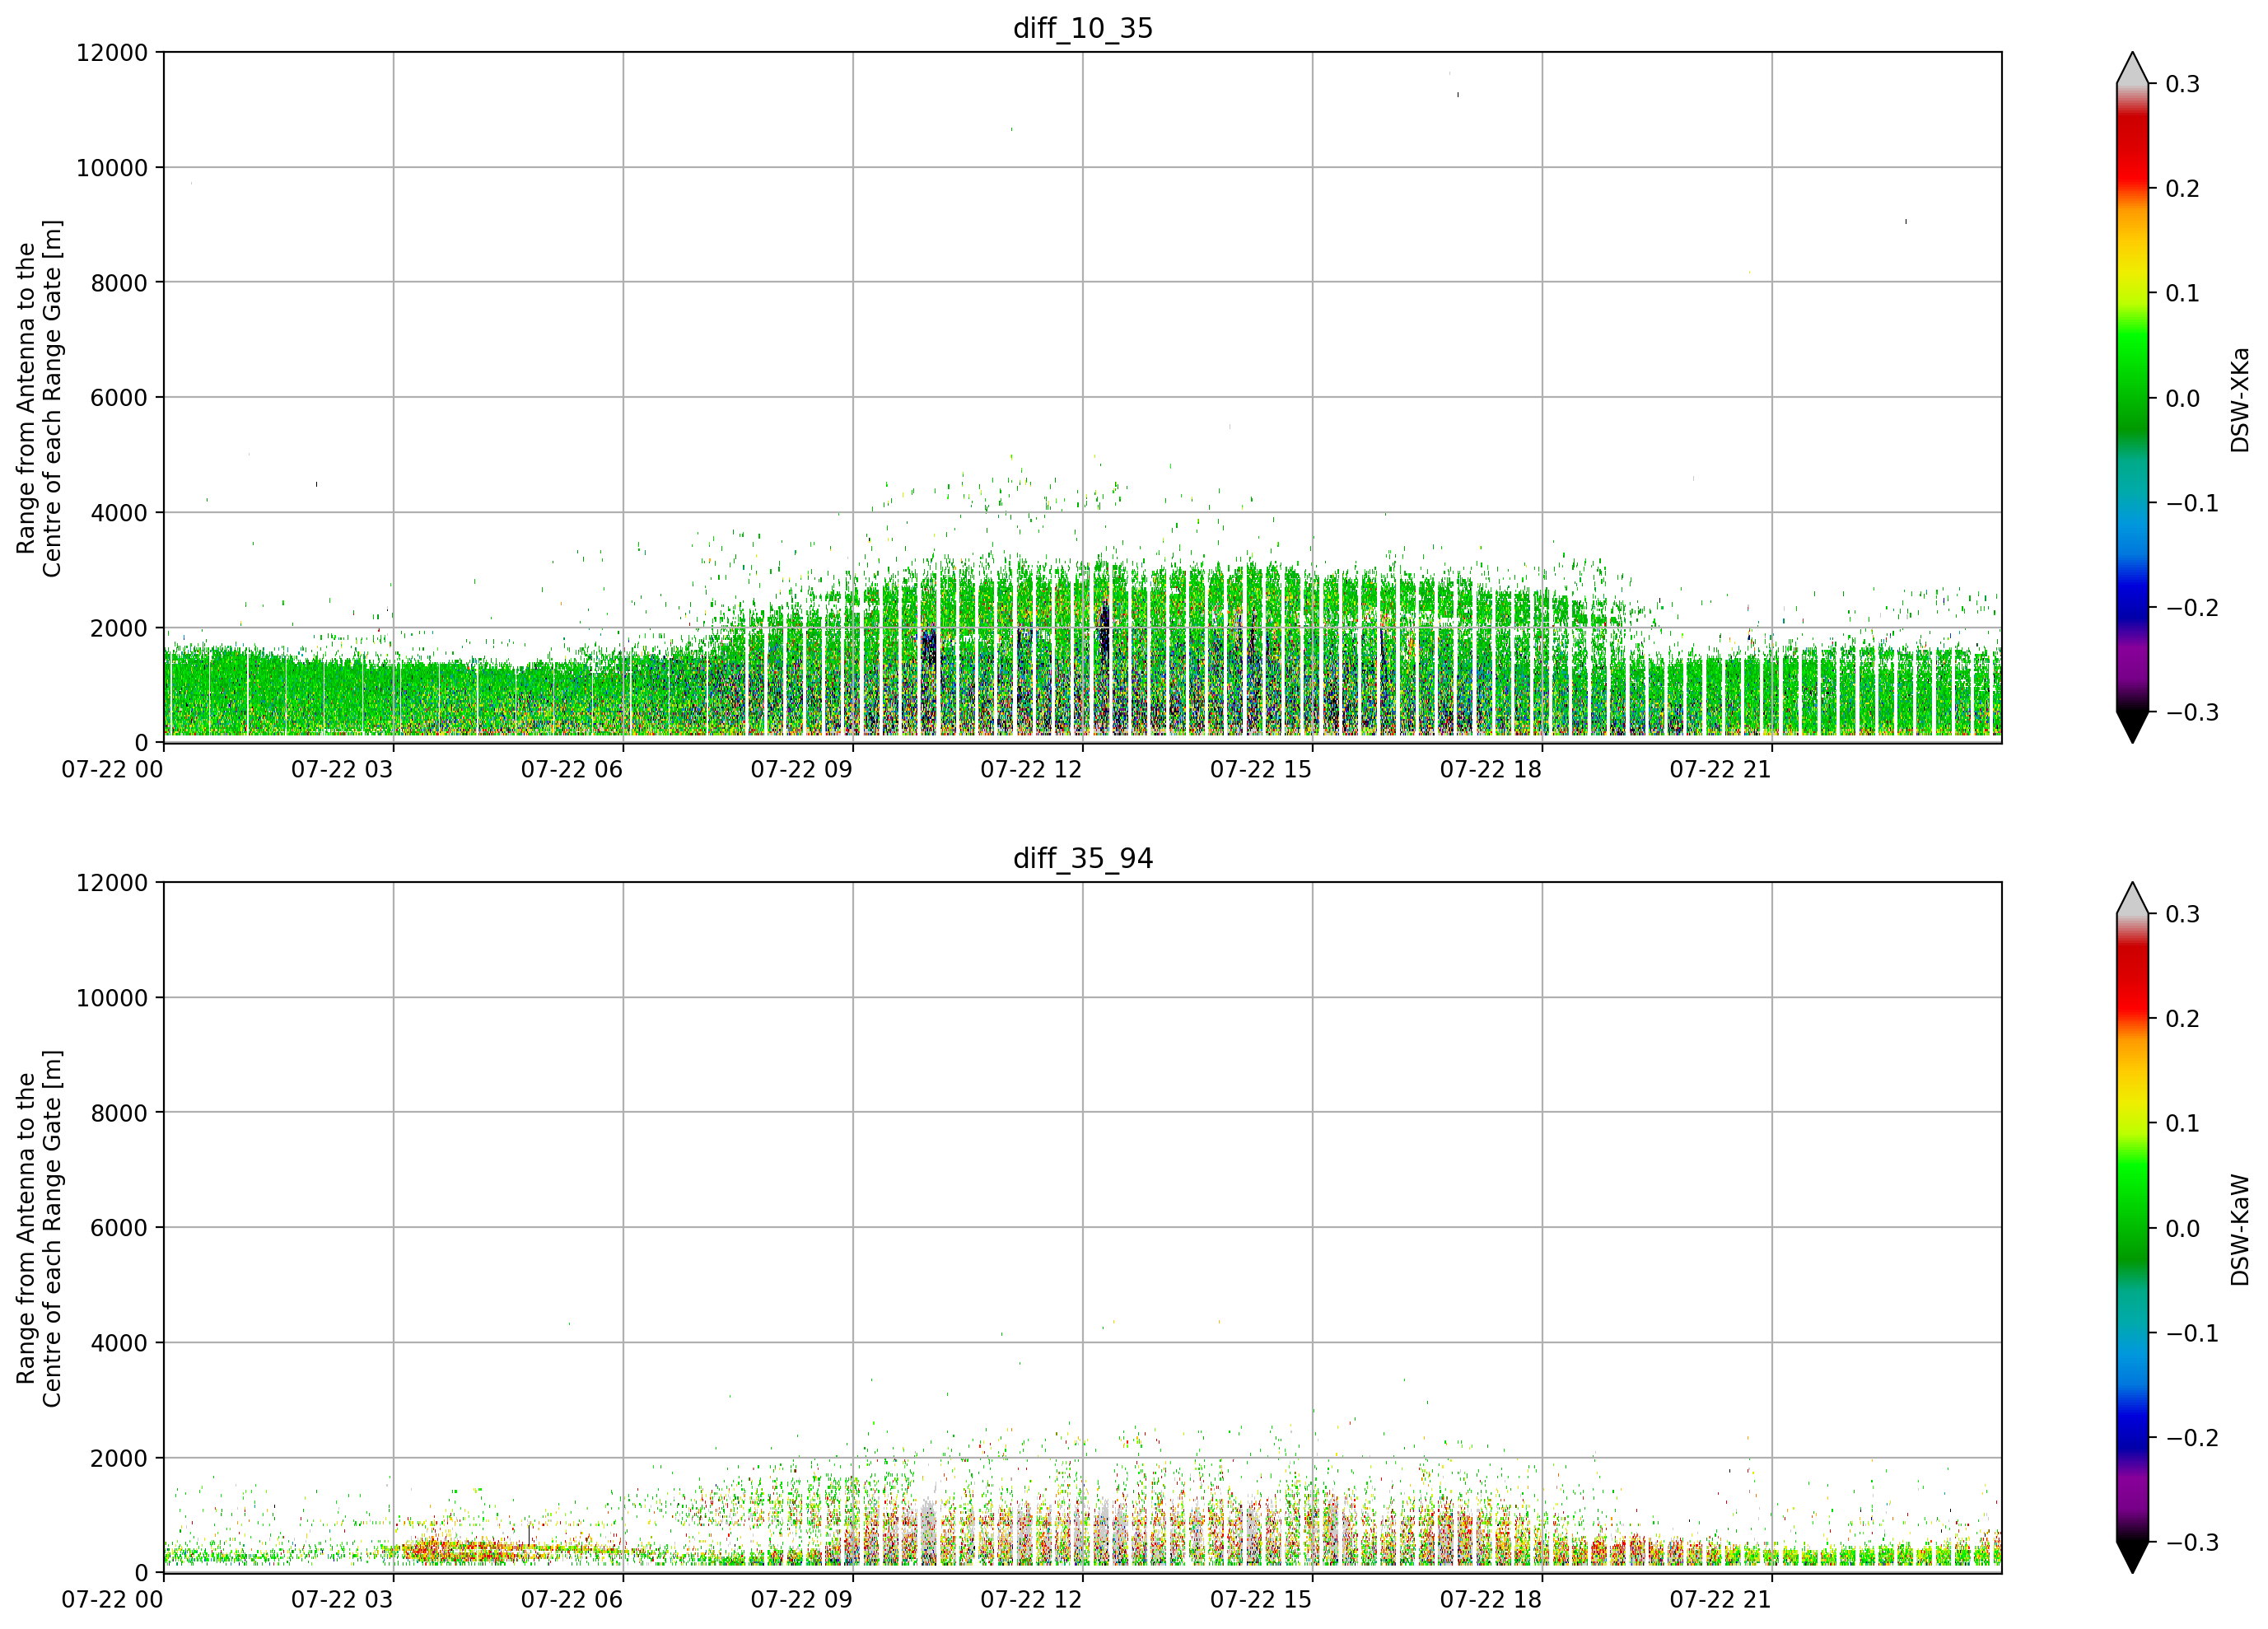Click the black lower arrow of the DSW-XKa colorbar
Screen dimensions: 2268x1629
(x=2133, y=726)
